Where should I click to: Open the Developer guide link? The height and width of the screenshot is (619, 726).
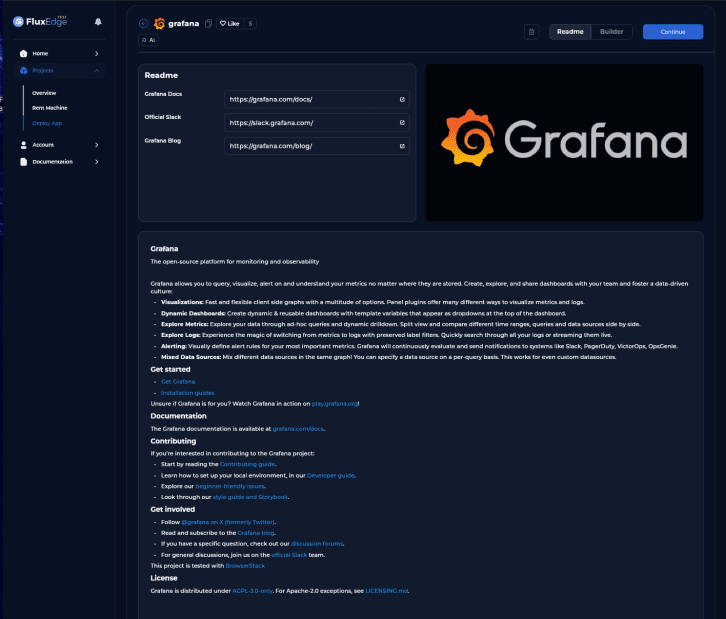331,475
